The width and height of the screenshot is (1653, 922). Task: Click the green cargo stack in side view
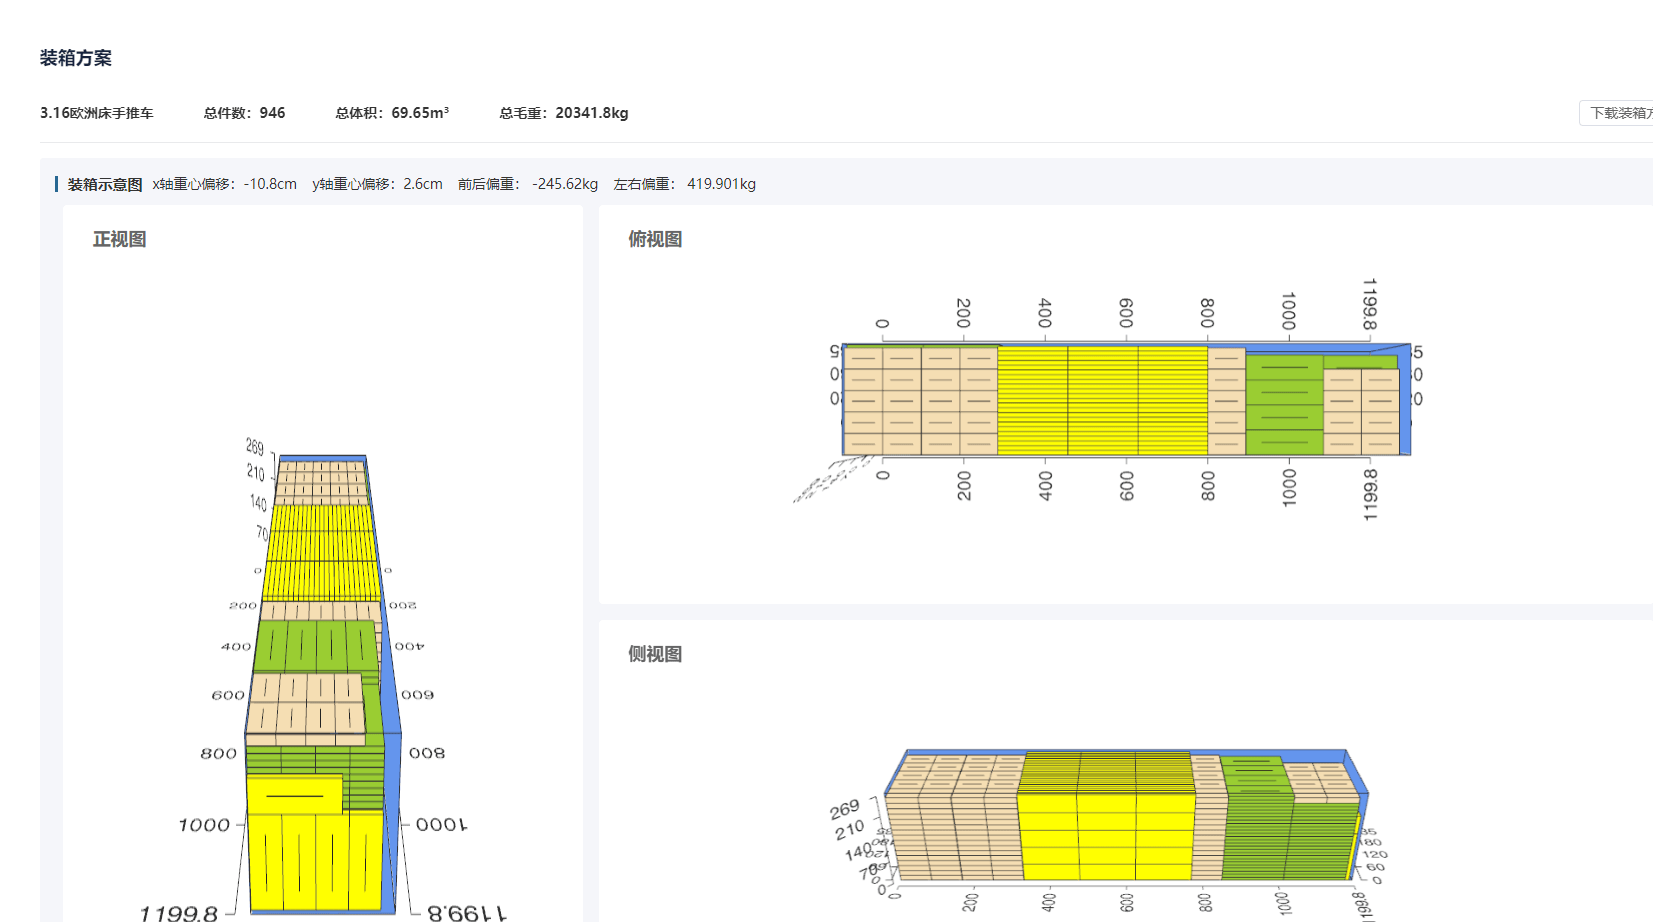tap(1288, 838)
